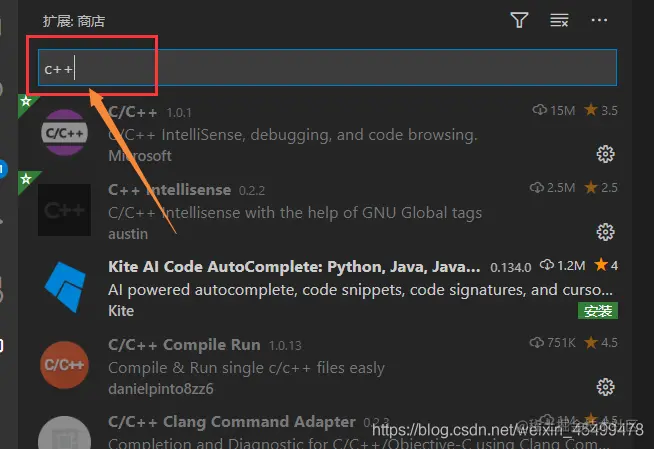Image resolution: width=654 pixels, height=449 pixels.
Task: Click Clang description 'Completion and Diagnostic for C/C++'
Action: click(360, 443)
